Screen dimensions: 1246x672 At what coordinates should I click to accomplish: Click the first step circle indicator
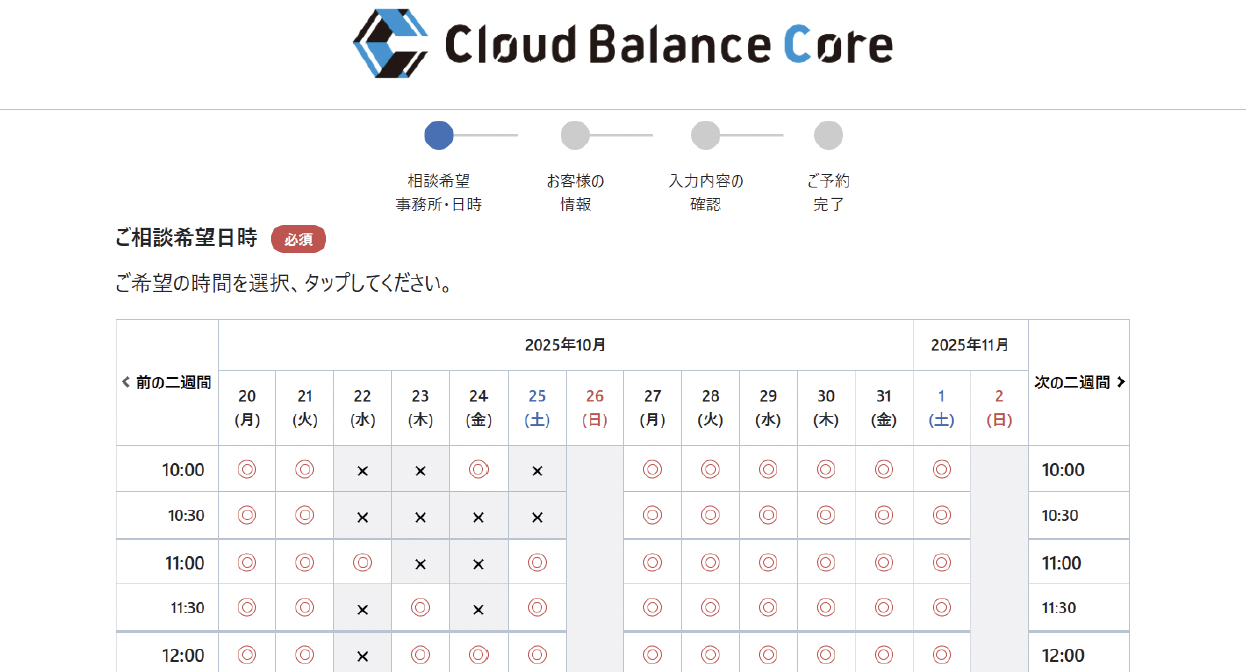point(439,135)
